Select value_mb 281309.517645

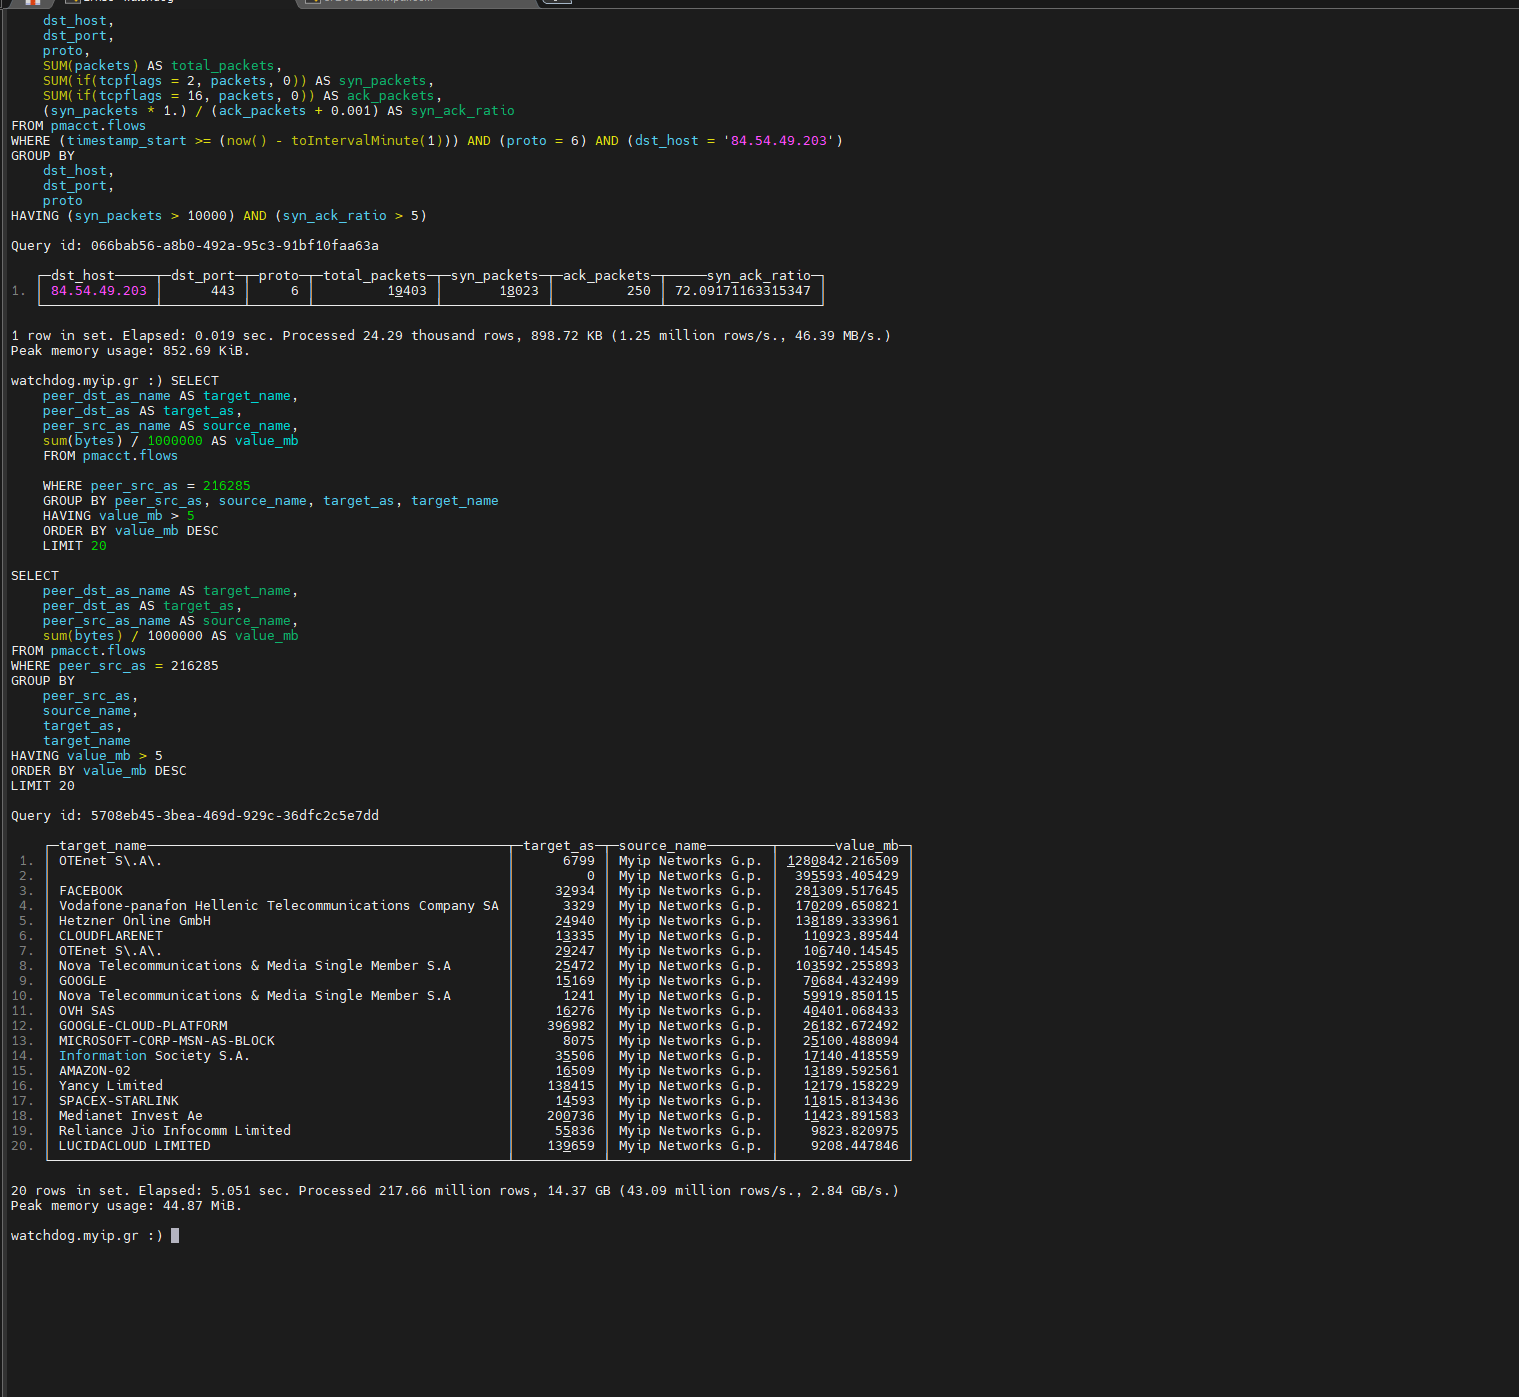[847, 891]
